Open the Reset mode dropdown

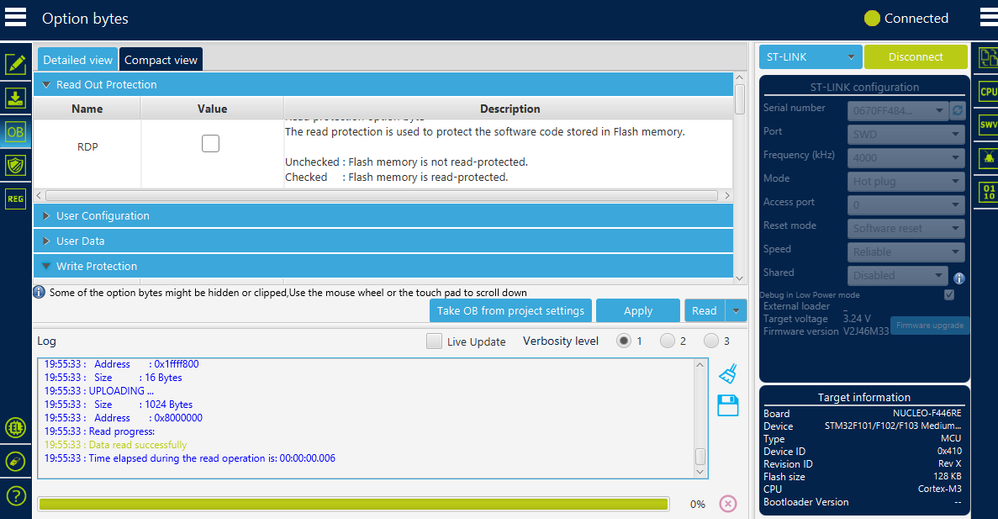906,229
